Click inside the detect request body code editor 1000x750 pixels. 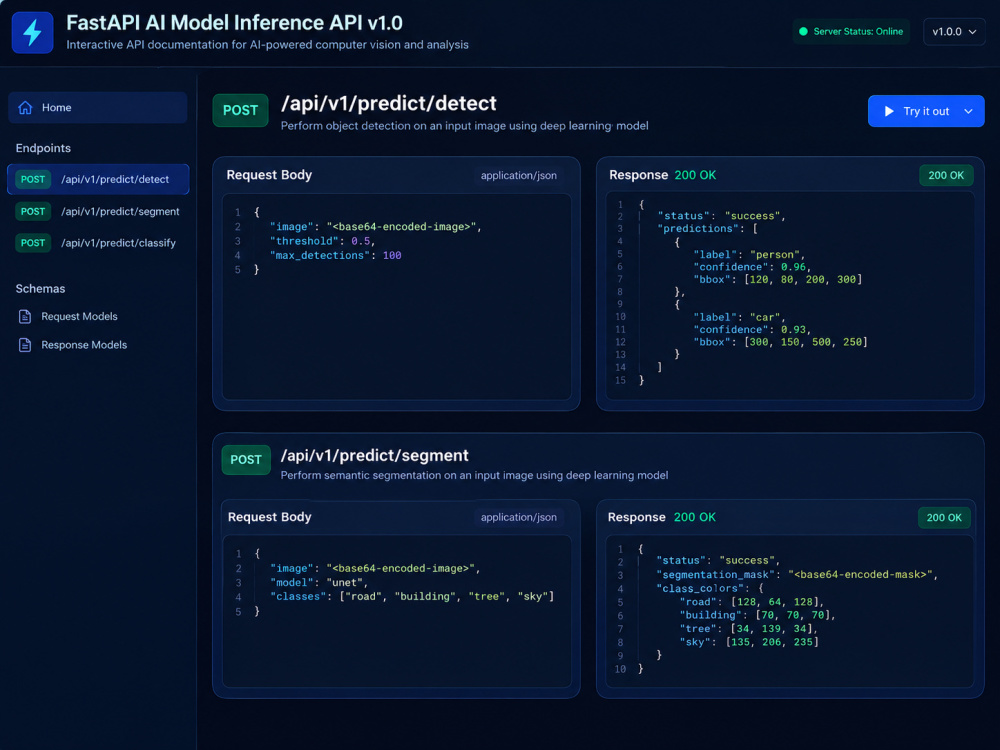pos(397,297)
